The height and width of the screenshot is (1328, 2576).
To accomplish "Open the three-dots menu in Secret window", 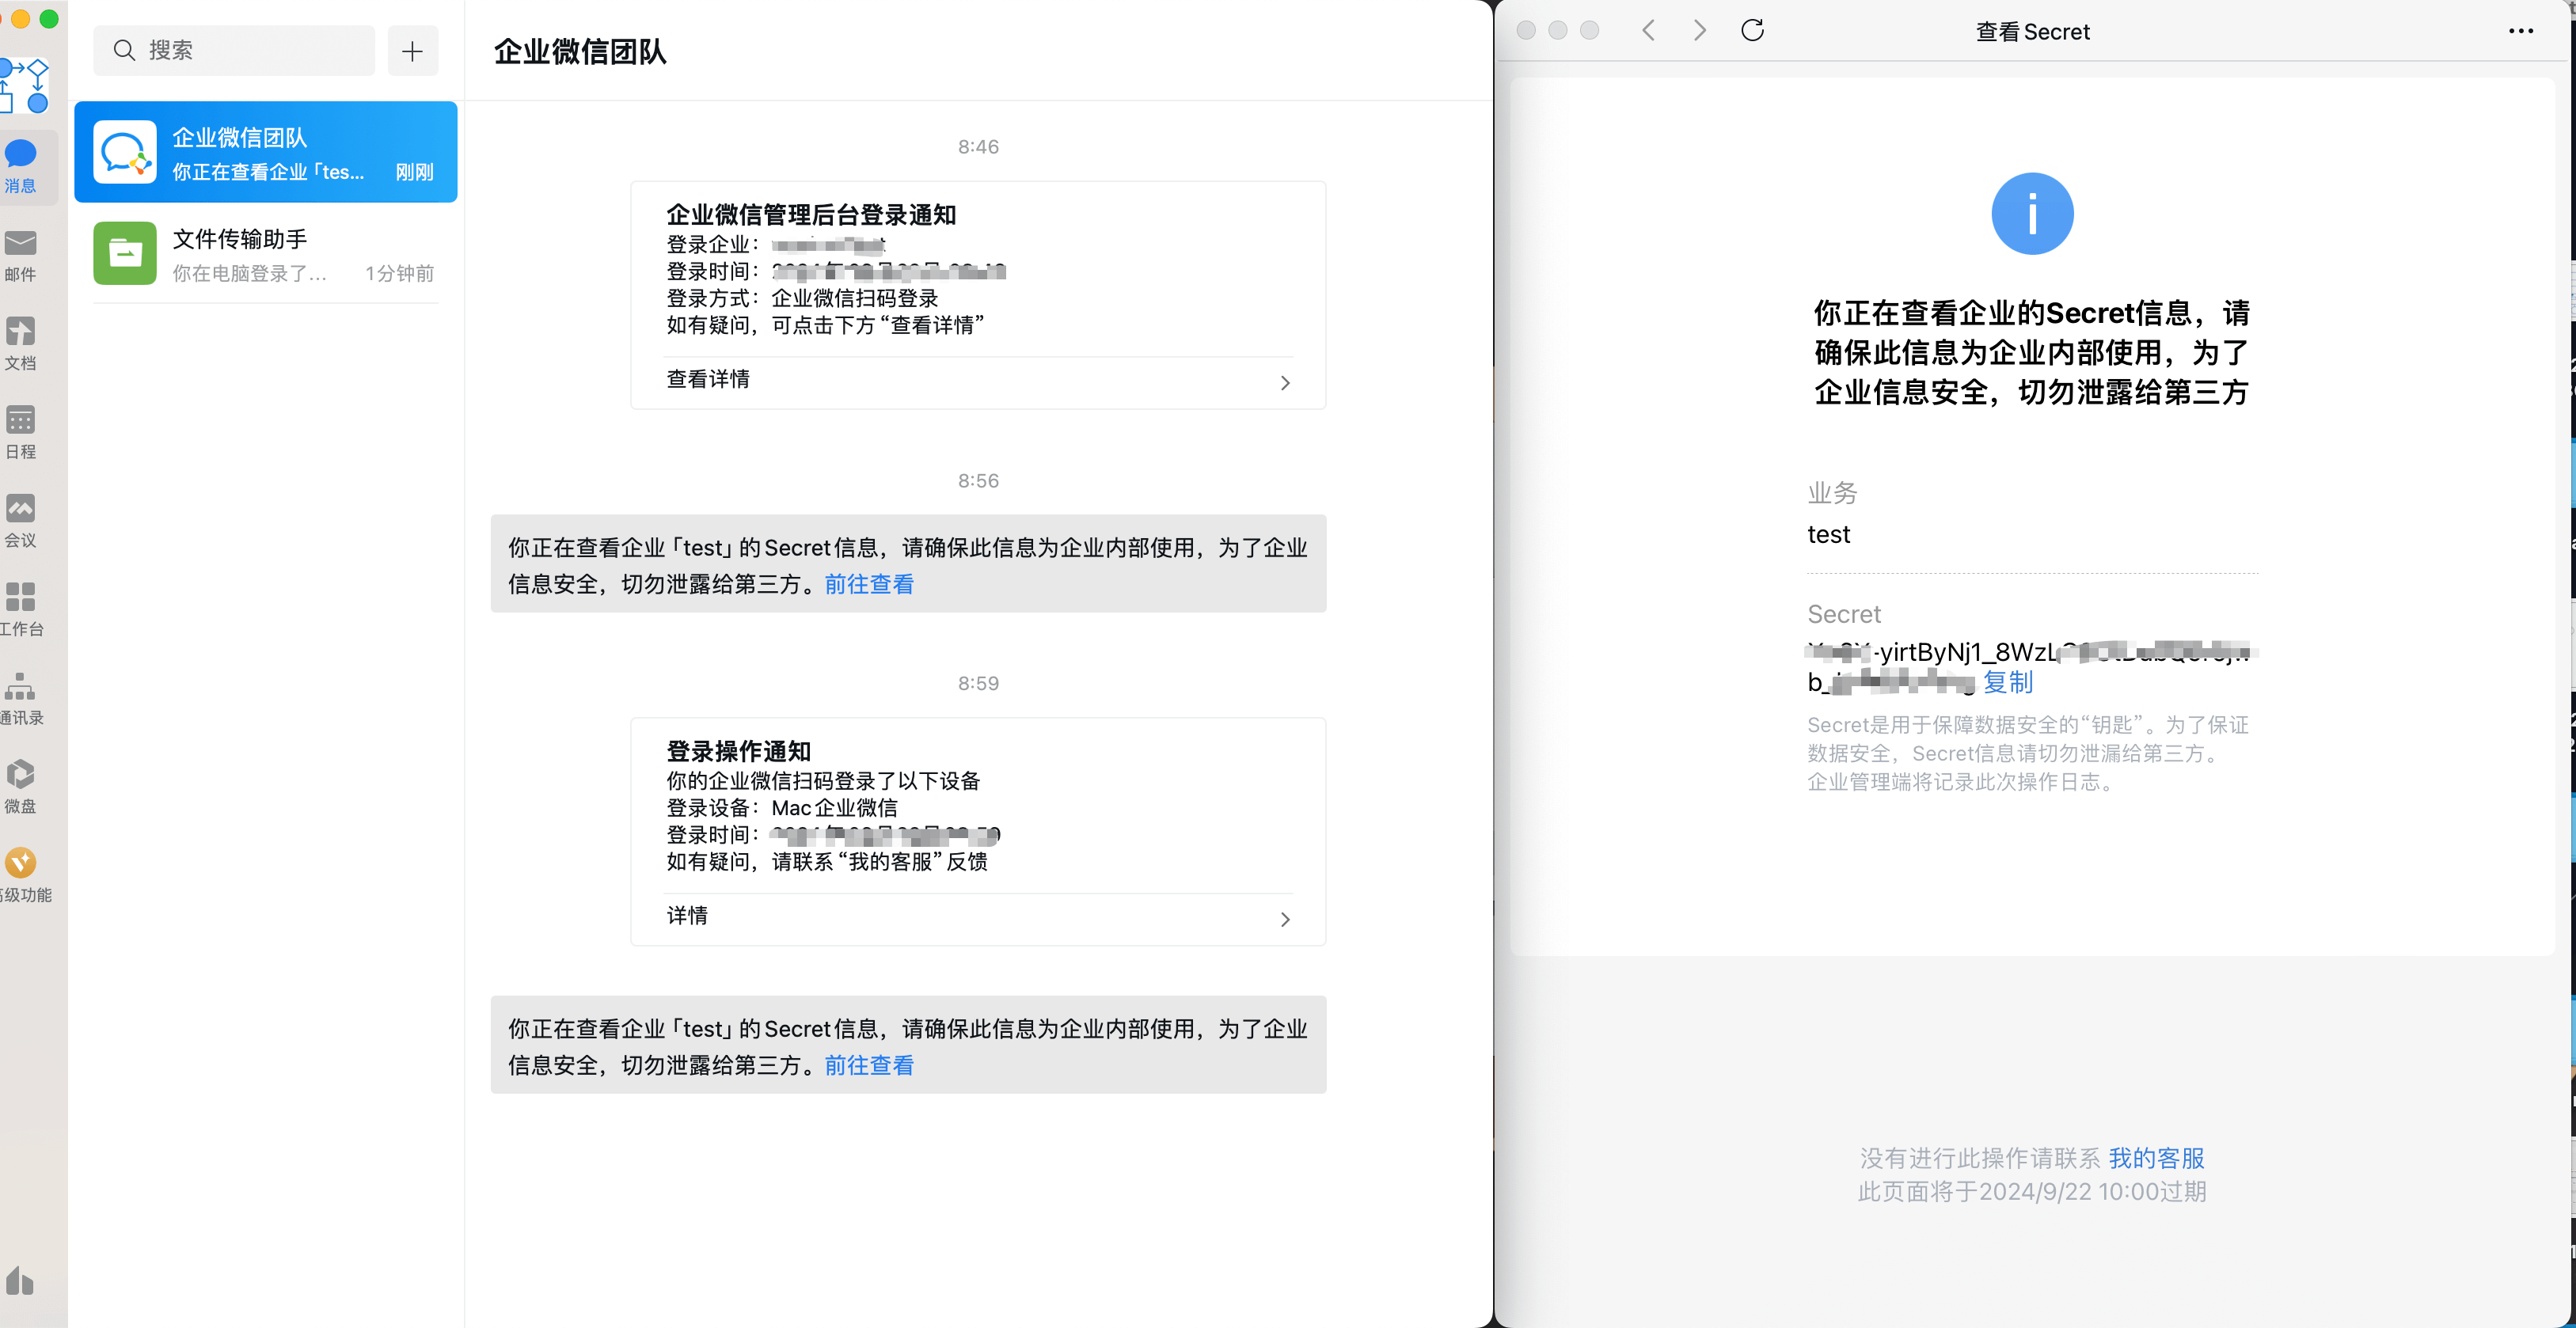I will (x=2520, y=31).
